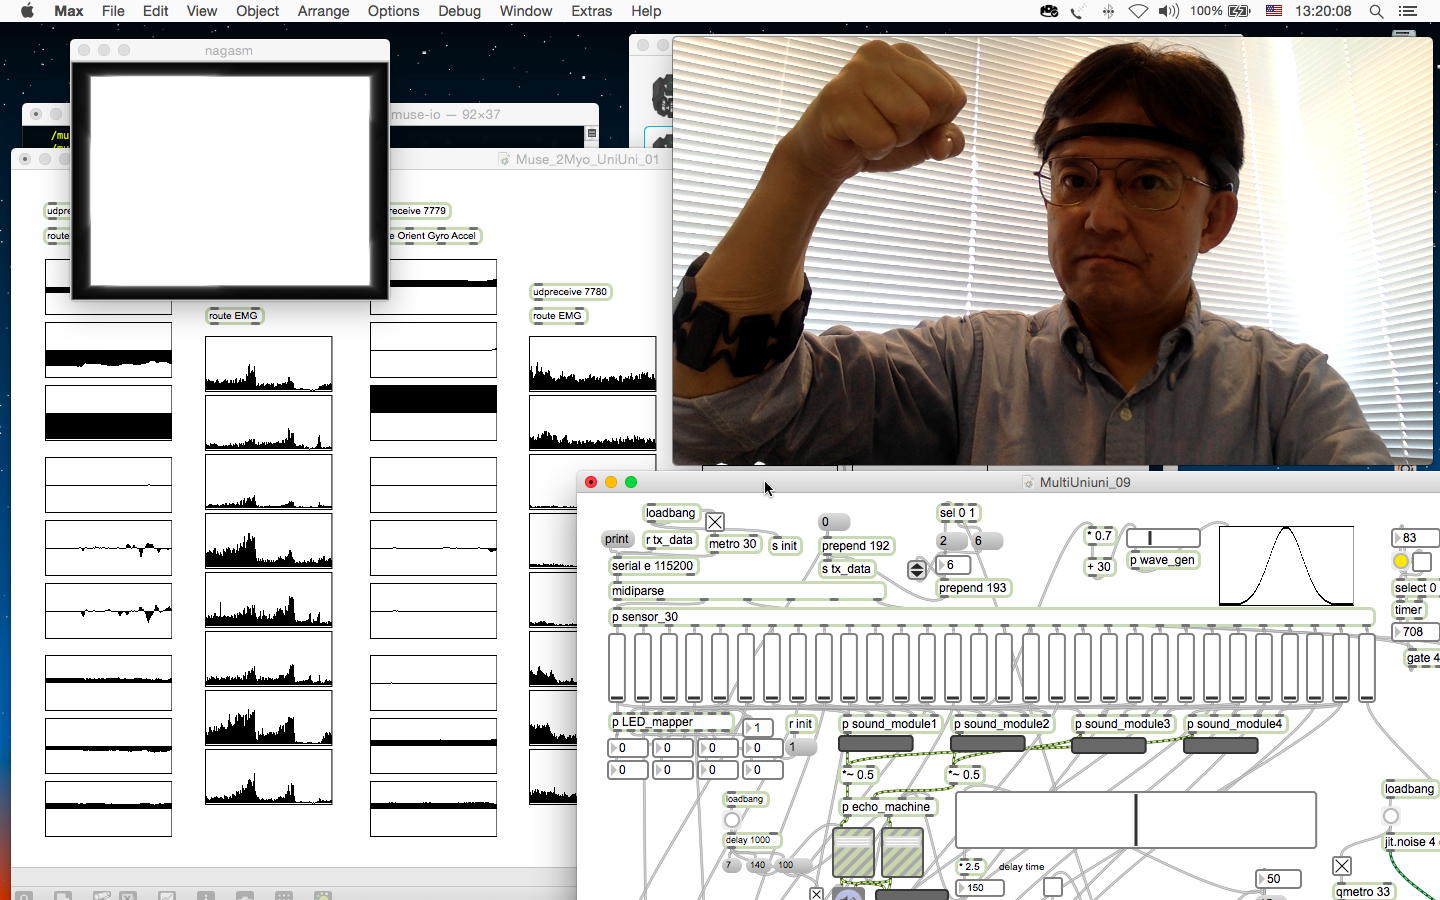
Task: Open the Apple menu
Action: click(27, 11)
